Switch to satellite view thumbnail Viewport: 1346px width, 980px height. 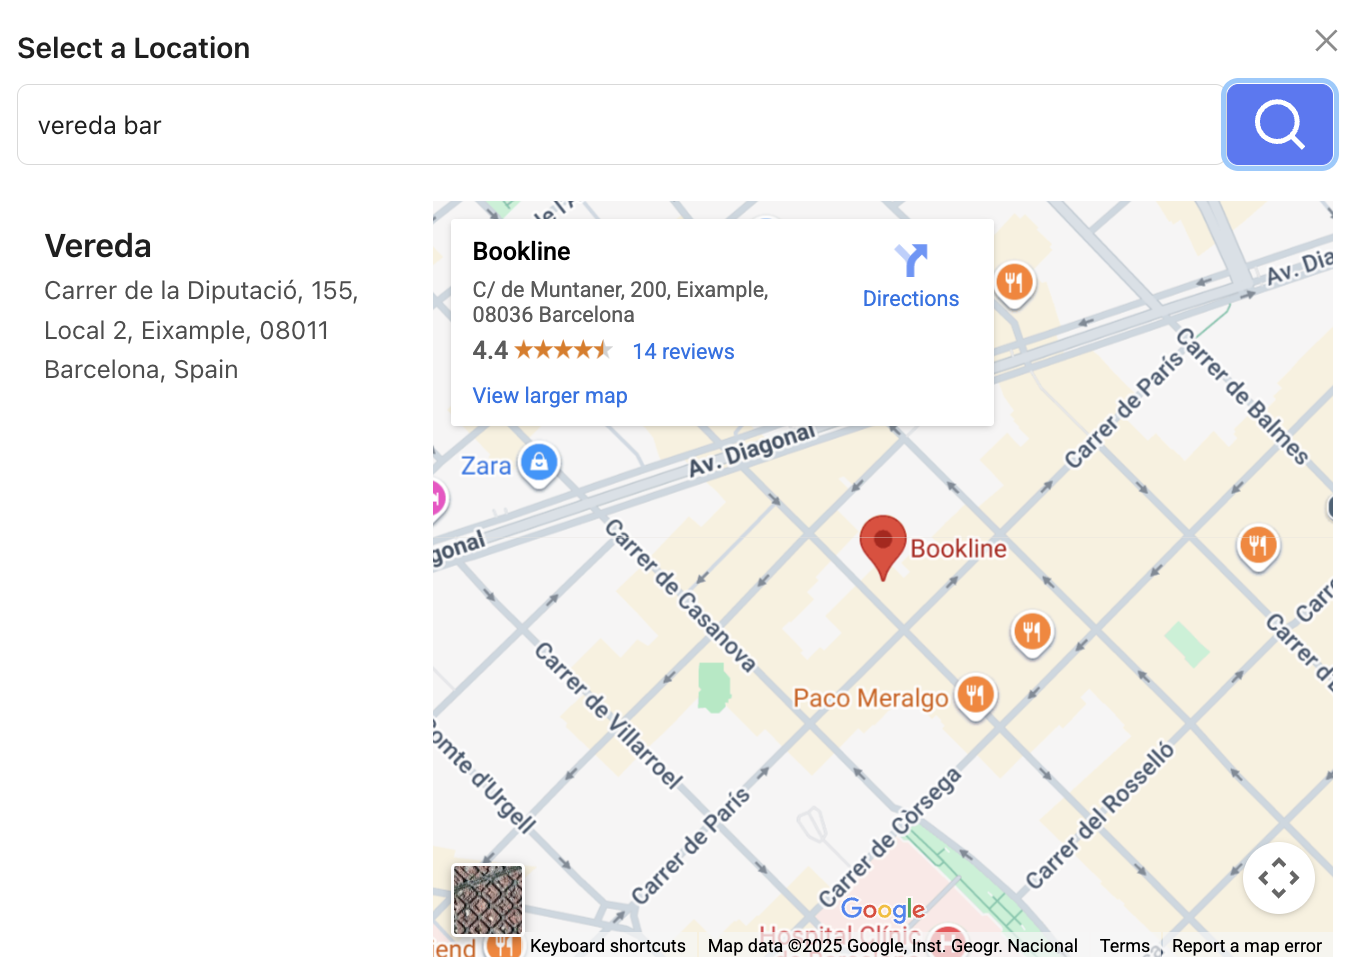click(x=488, y=900)
